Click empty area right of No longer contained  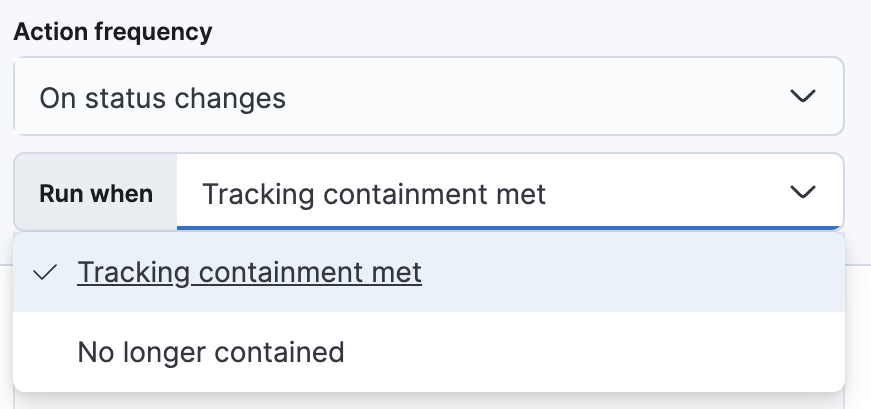(600, 352)
